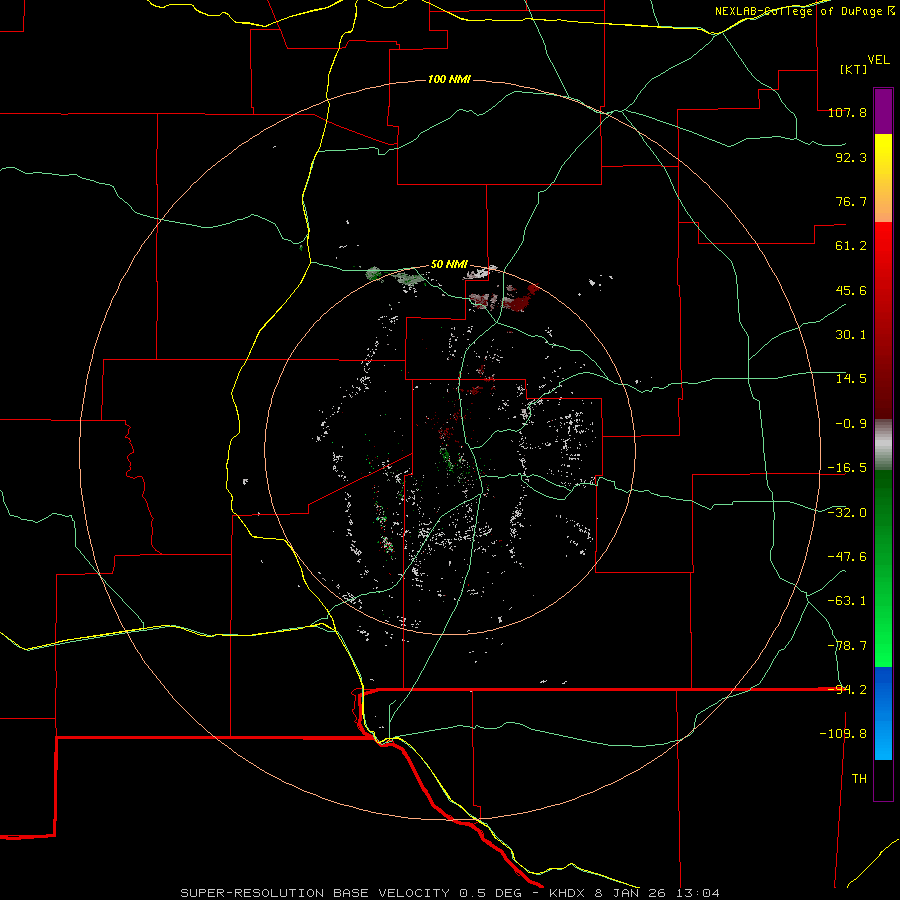Select the 76.7 velocity scale value

pyautogui.click(x=851, y=201)
